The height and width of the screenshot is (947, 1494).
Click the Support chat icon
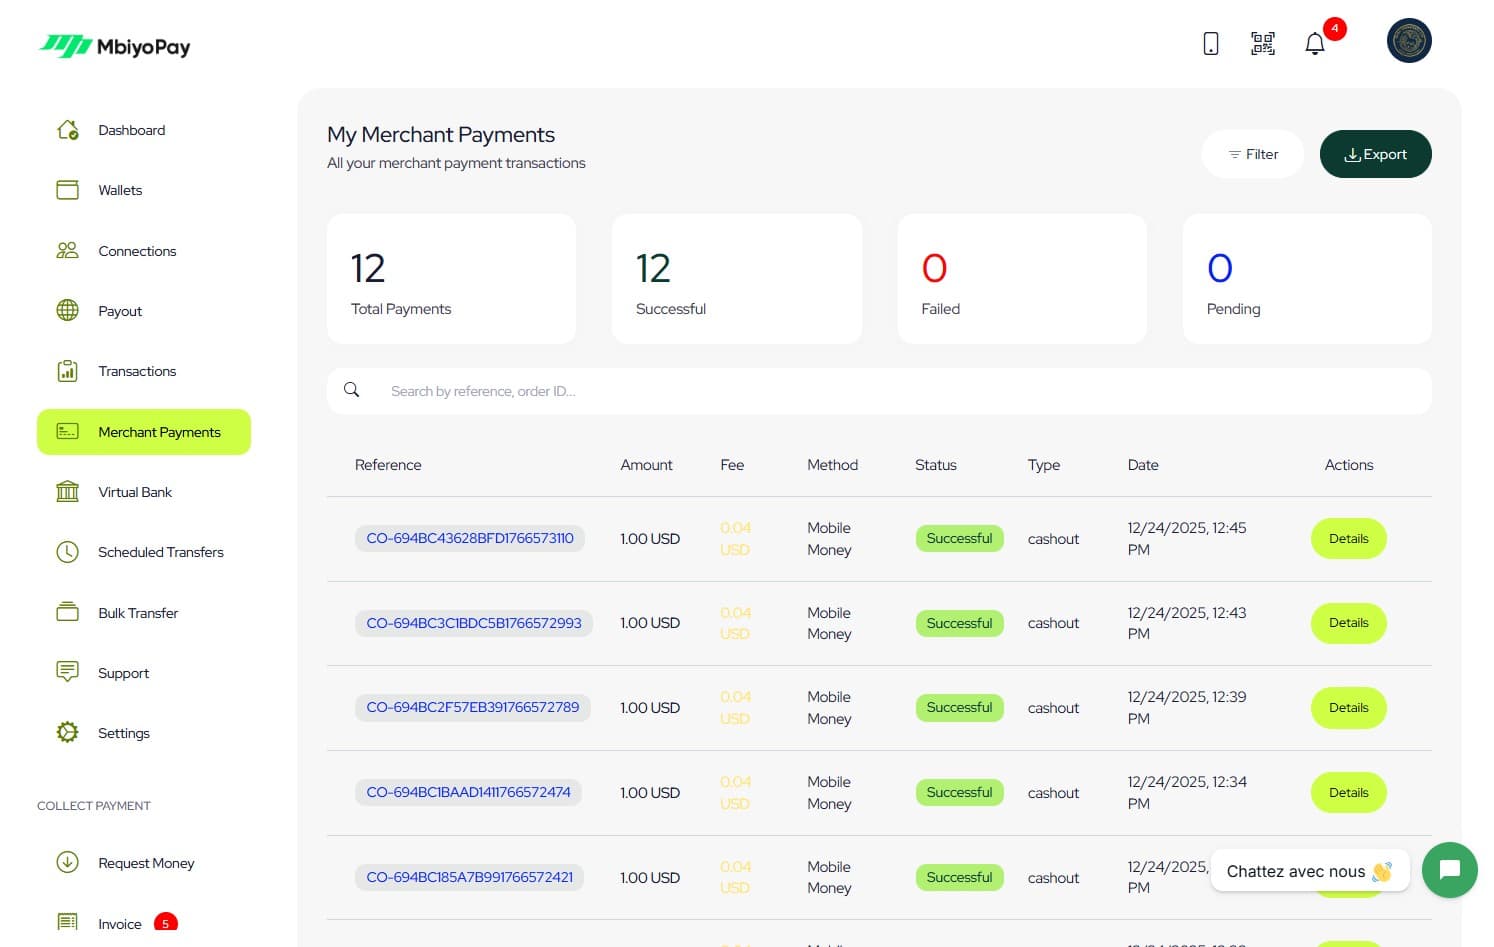pos(67,672)
